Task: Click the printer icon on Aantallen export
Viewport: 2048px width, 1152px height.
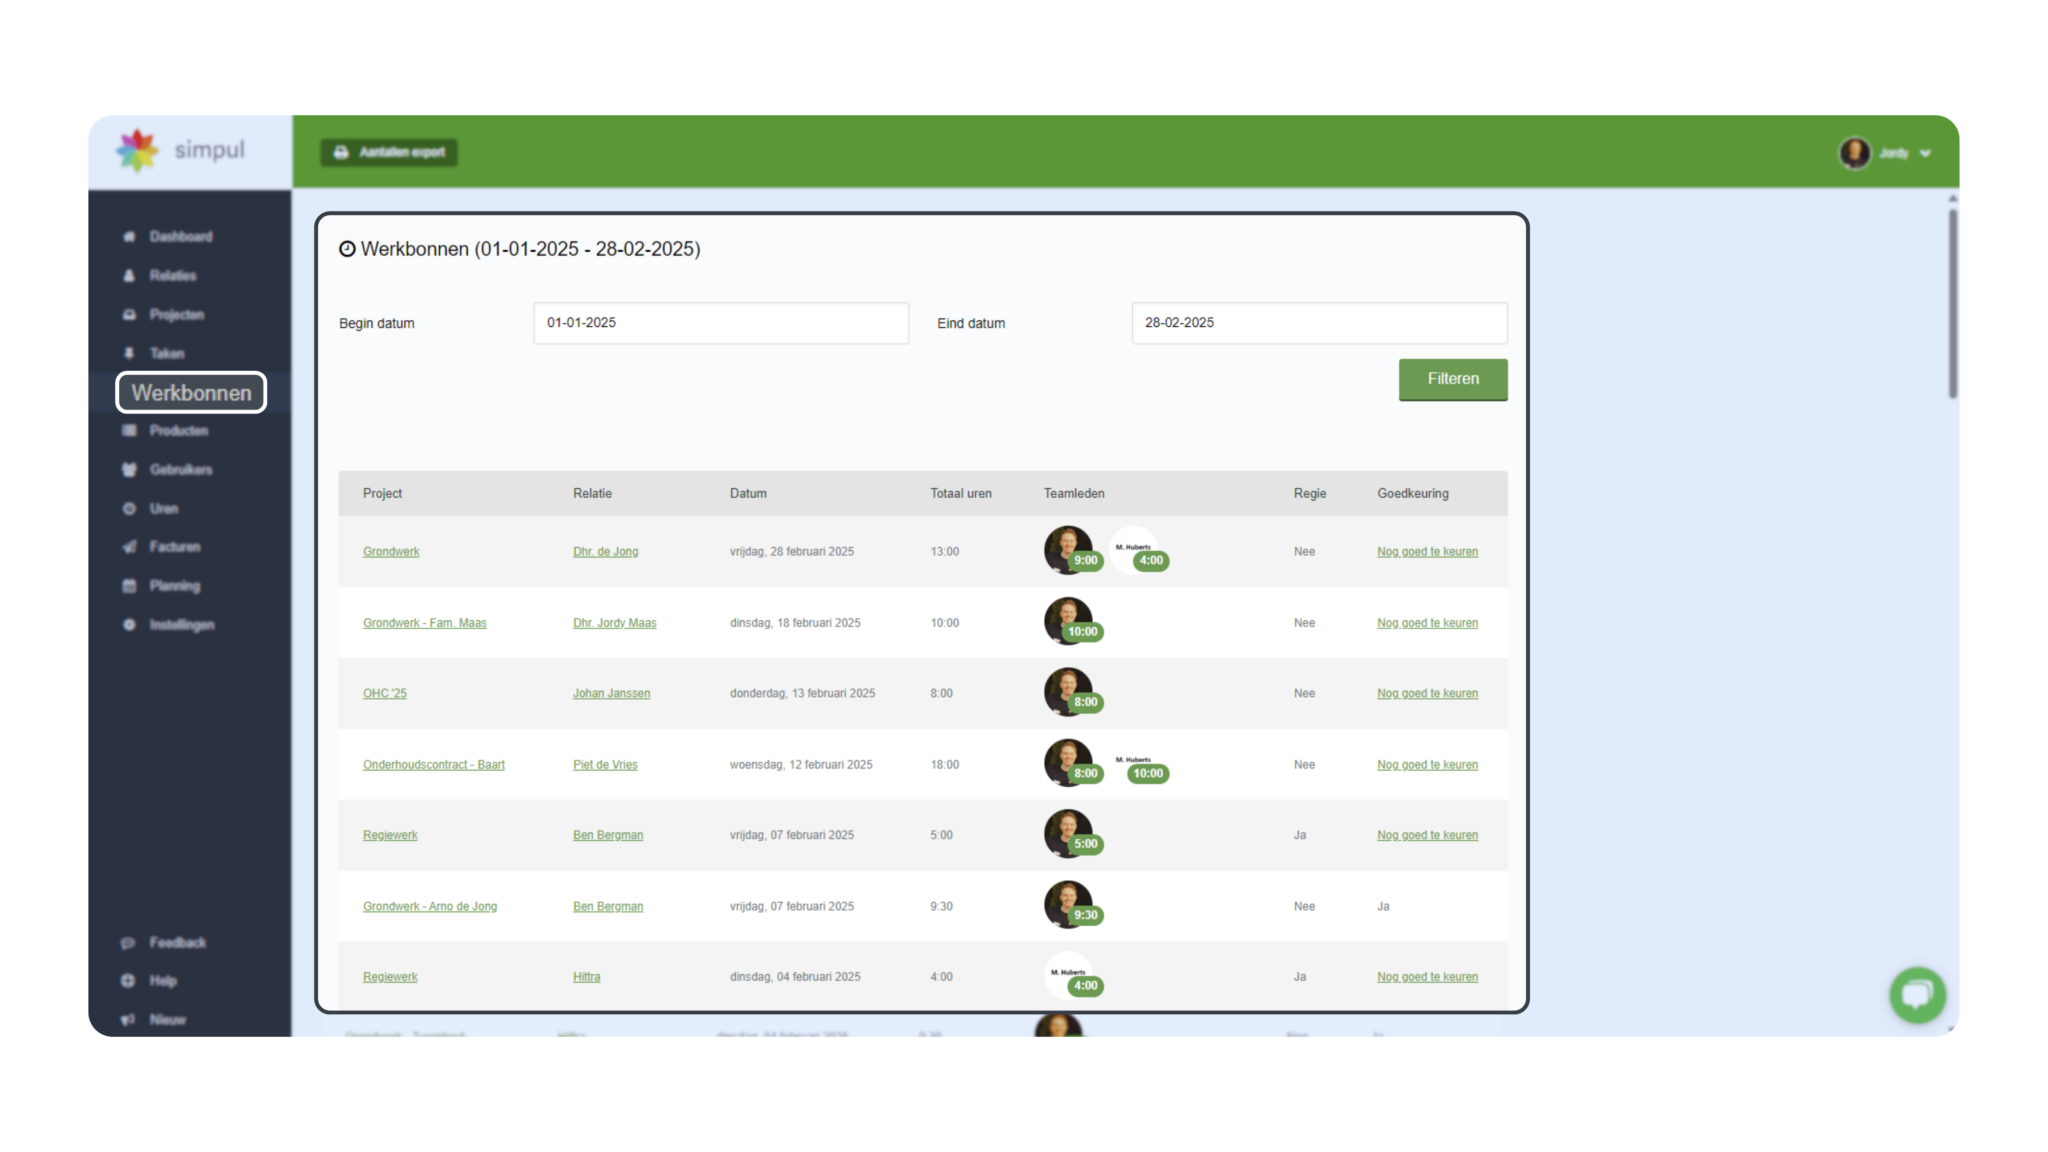Action: click(x=341, y=152)
